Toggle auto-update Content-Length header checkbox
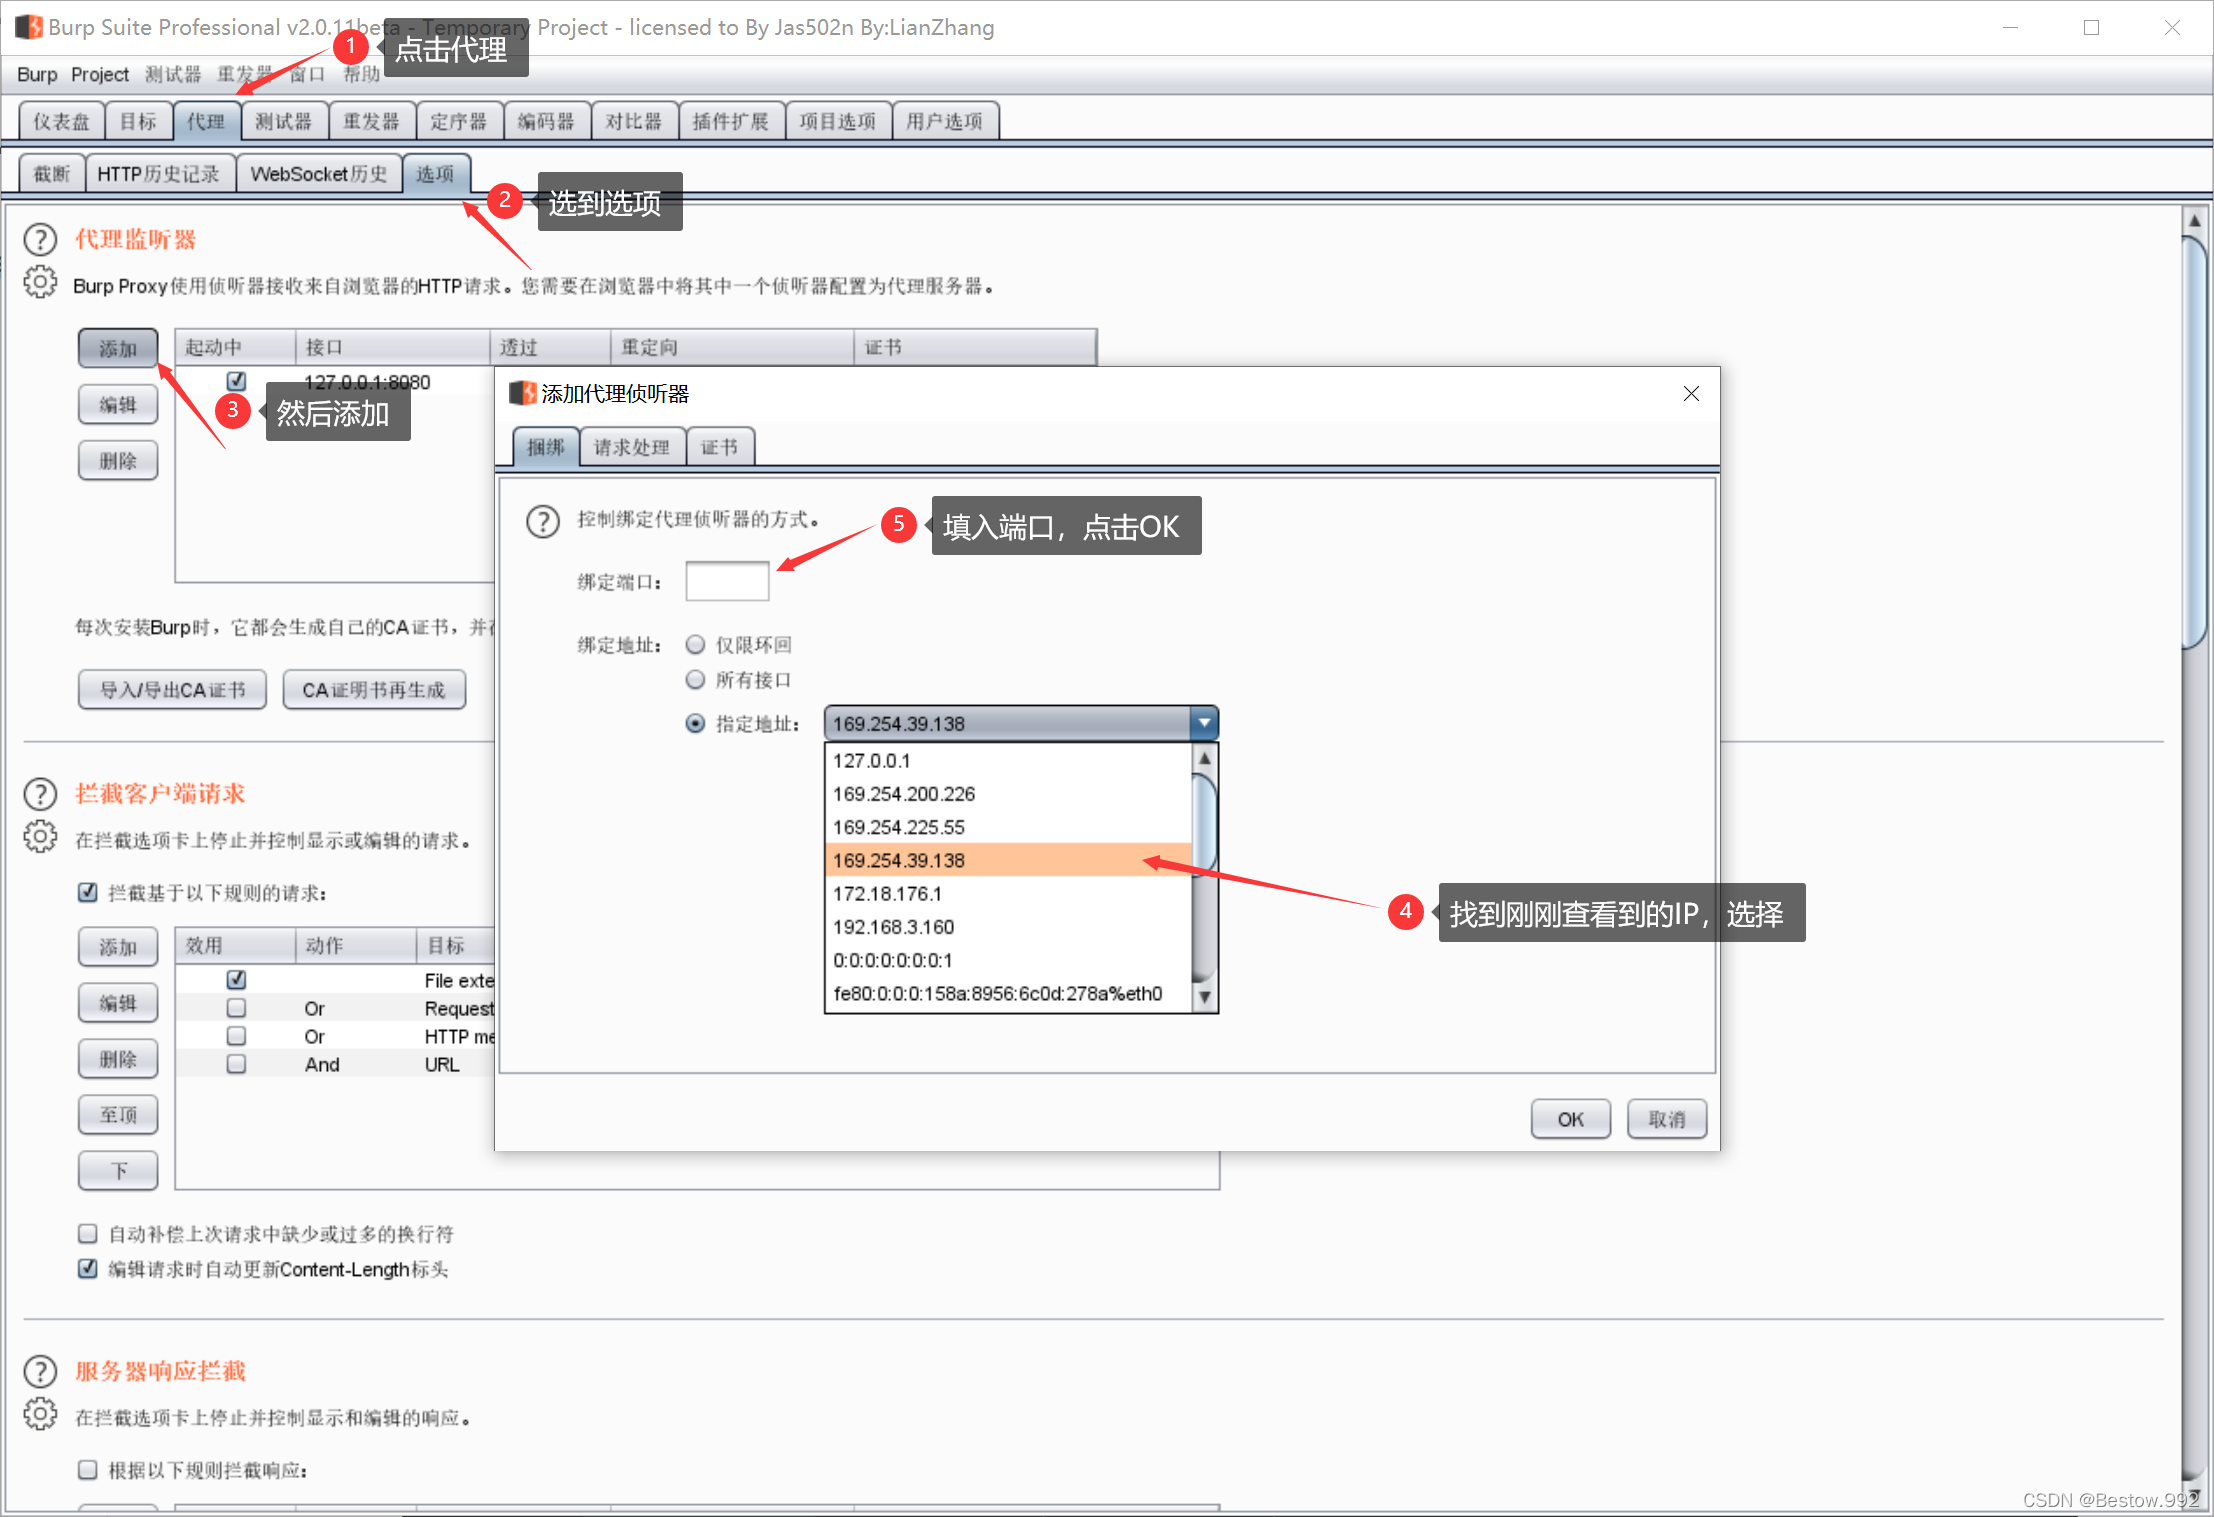This screenshot has width=2214, height=1517. 88,1268
